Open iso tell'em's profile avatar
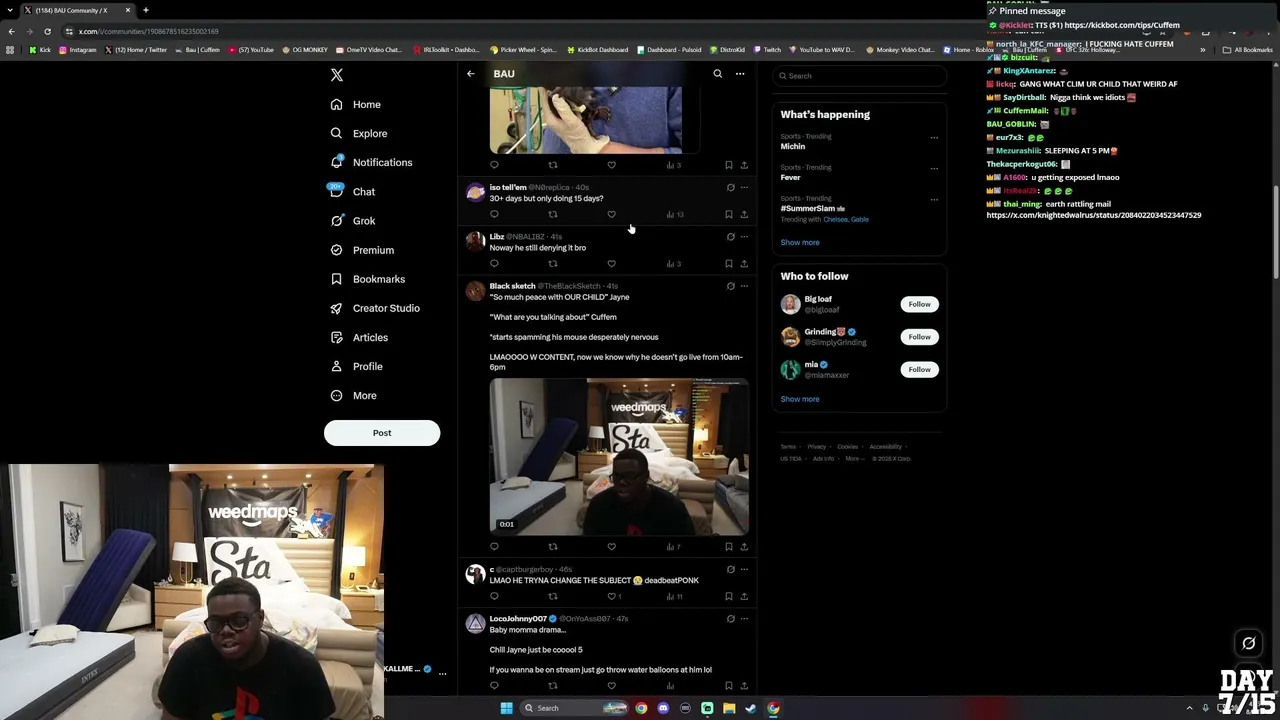This screenshot has height=720, width=1280. 476,193
